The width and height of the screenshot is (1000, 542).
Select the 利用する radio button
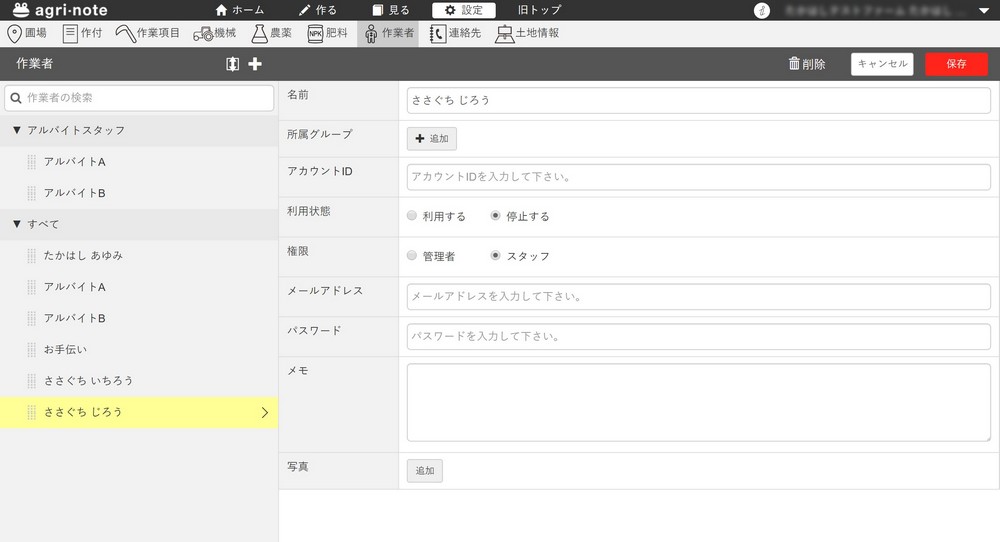point(412,216)
